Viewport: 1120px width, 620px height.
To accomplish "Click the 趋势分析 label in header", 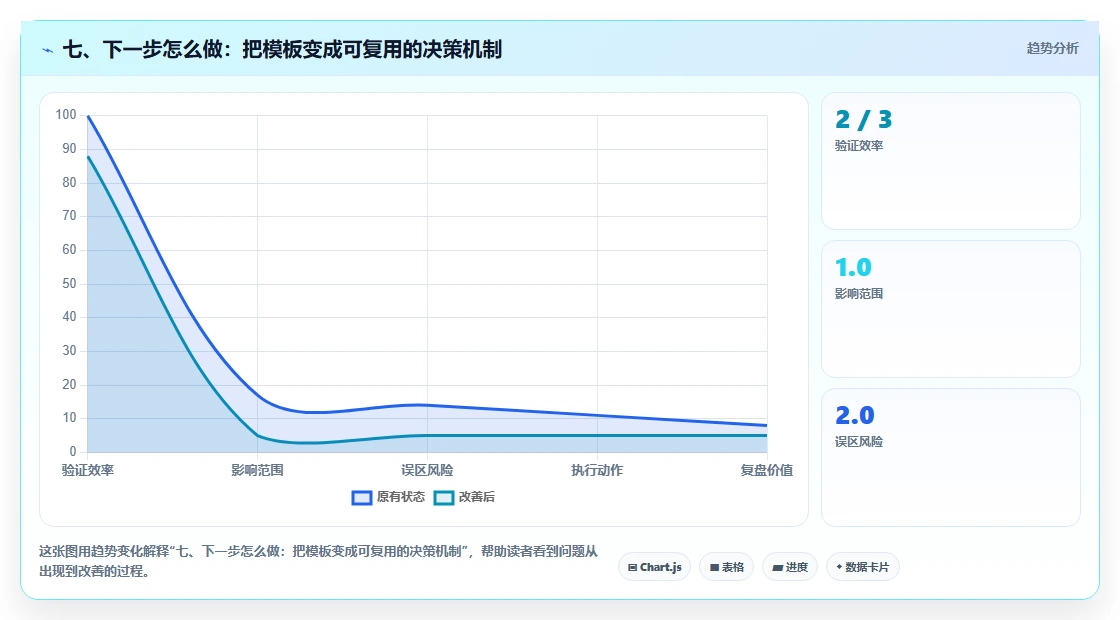I will (x=1052, y=49).
